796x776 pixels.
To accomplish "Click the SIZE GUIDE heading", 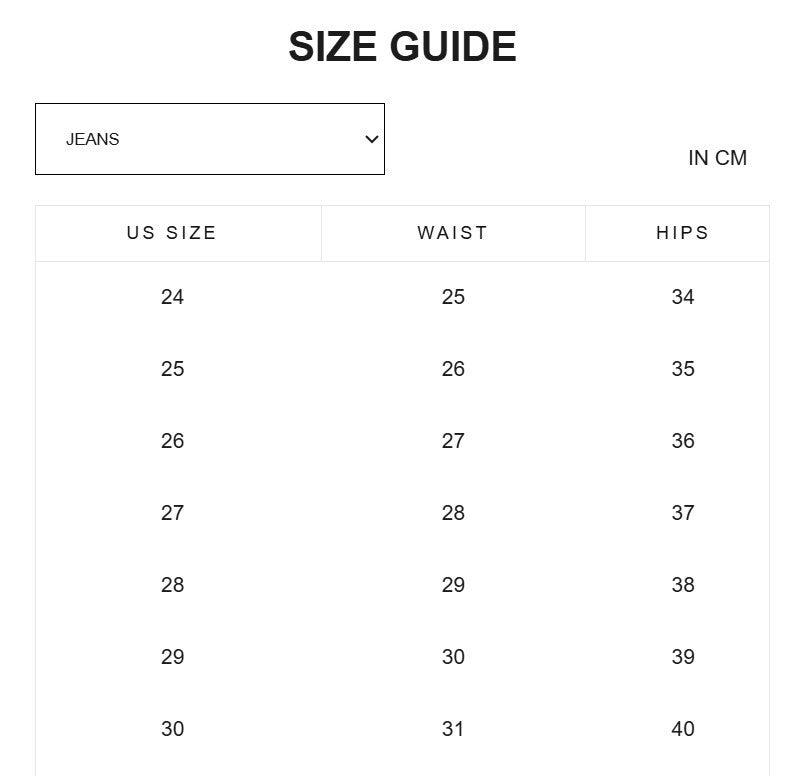I will pos(402,46).
